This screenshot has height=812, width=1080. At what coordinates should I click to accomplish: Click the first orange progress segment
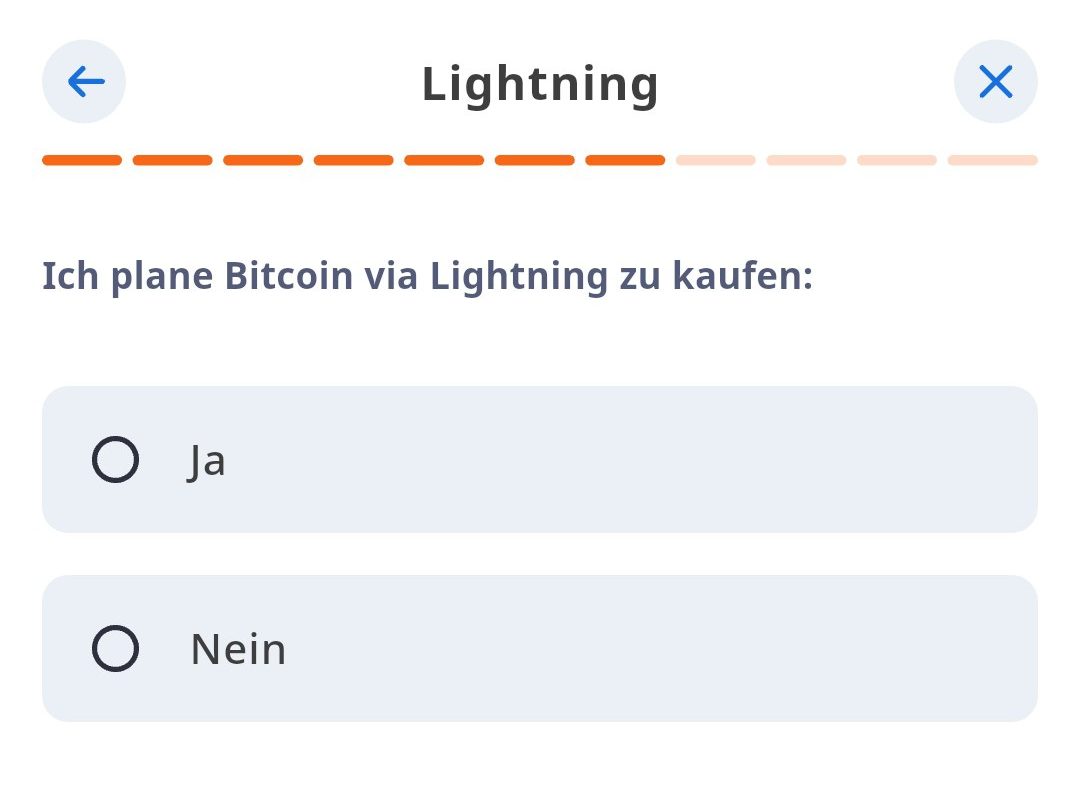[82, 160]
